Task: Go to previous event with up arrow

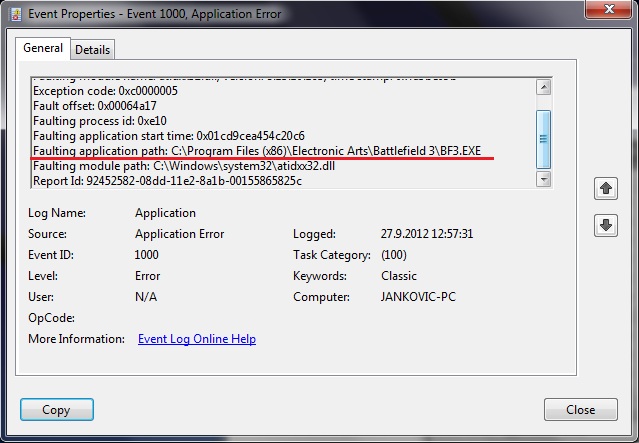Action: [x=606, y=188]
